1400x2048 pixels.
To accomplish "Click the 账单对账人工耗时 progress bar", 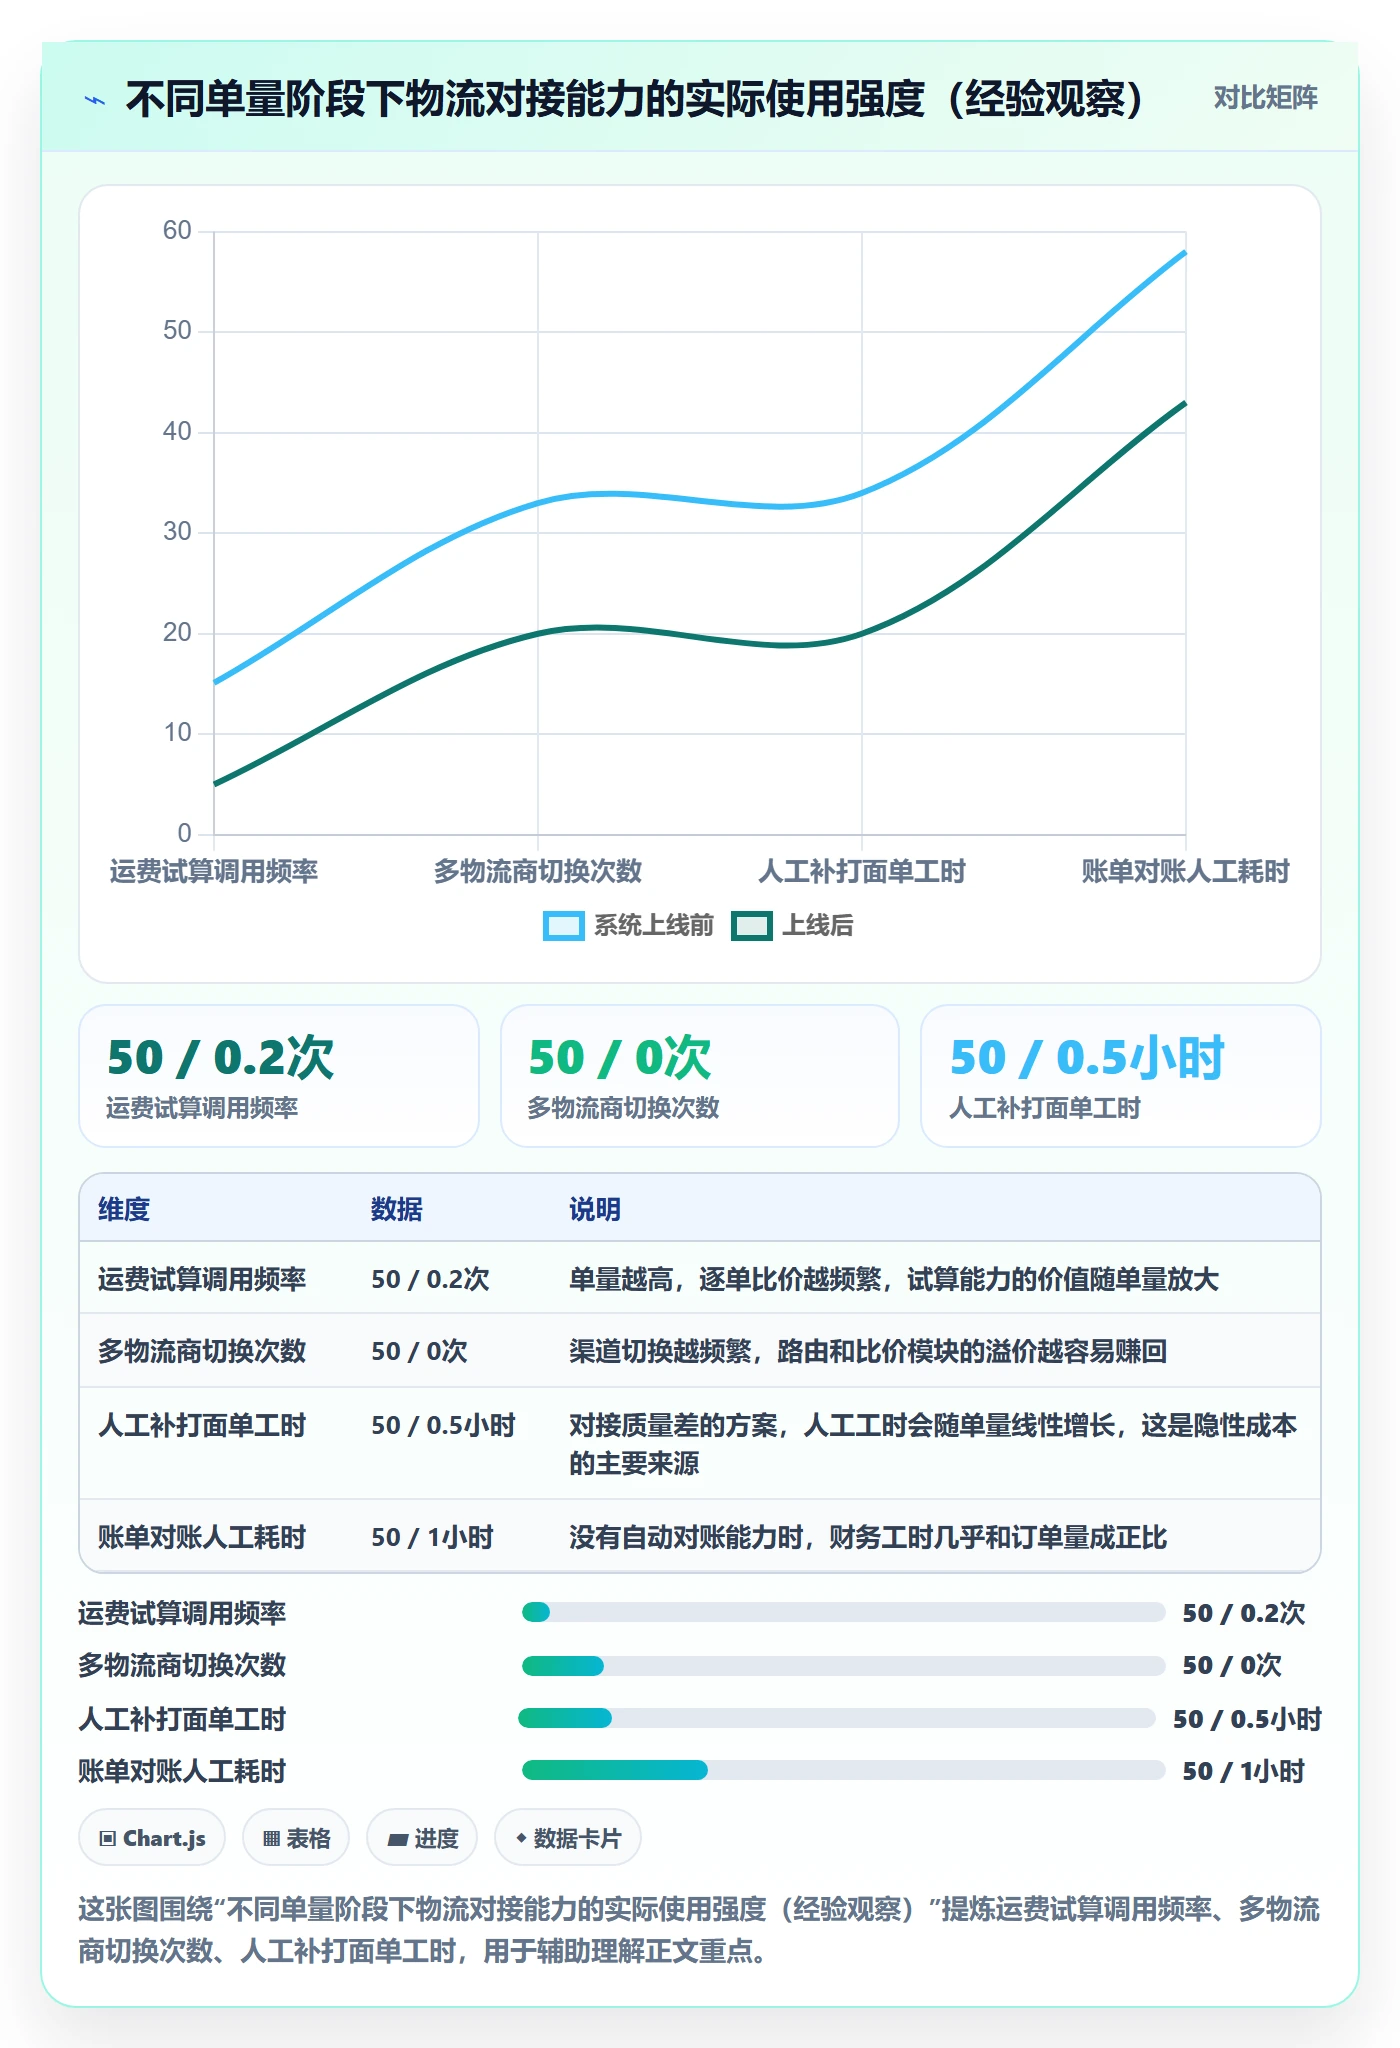I will 843,1771.
